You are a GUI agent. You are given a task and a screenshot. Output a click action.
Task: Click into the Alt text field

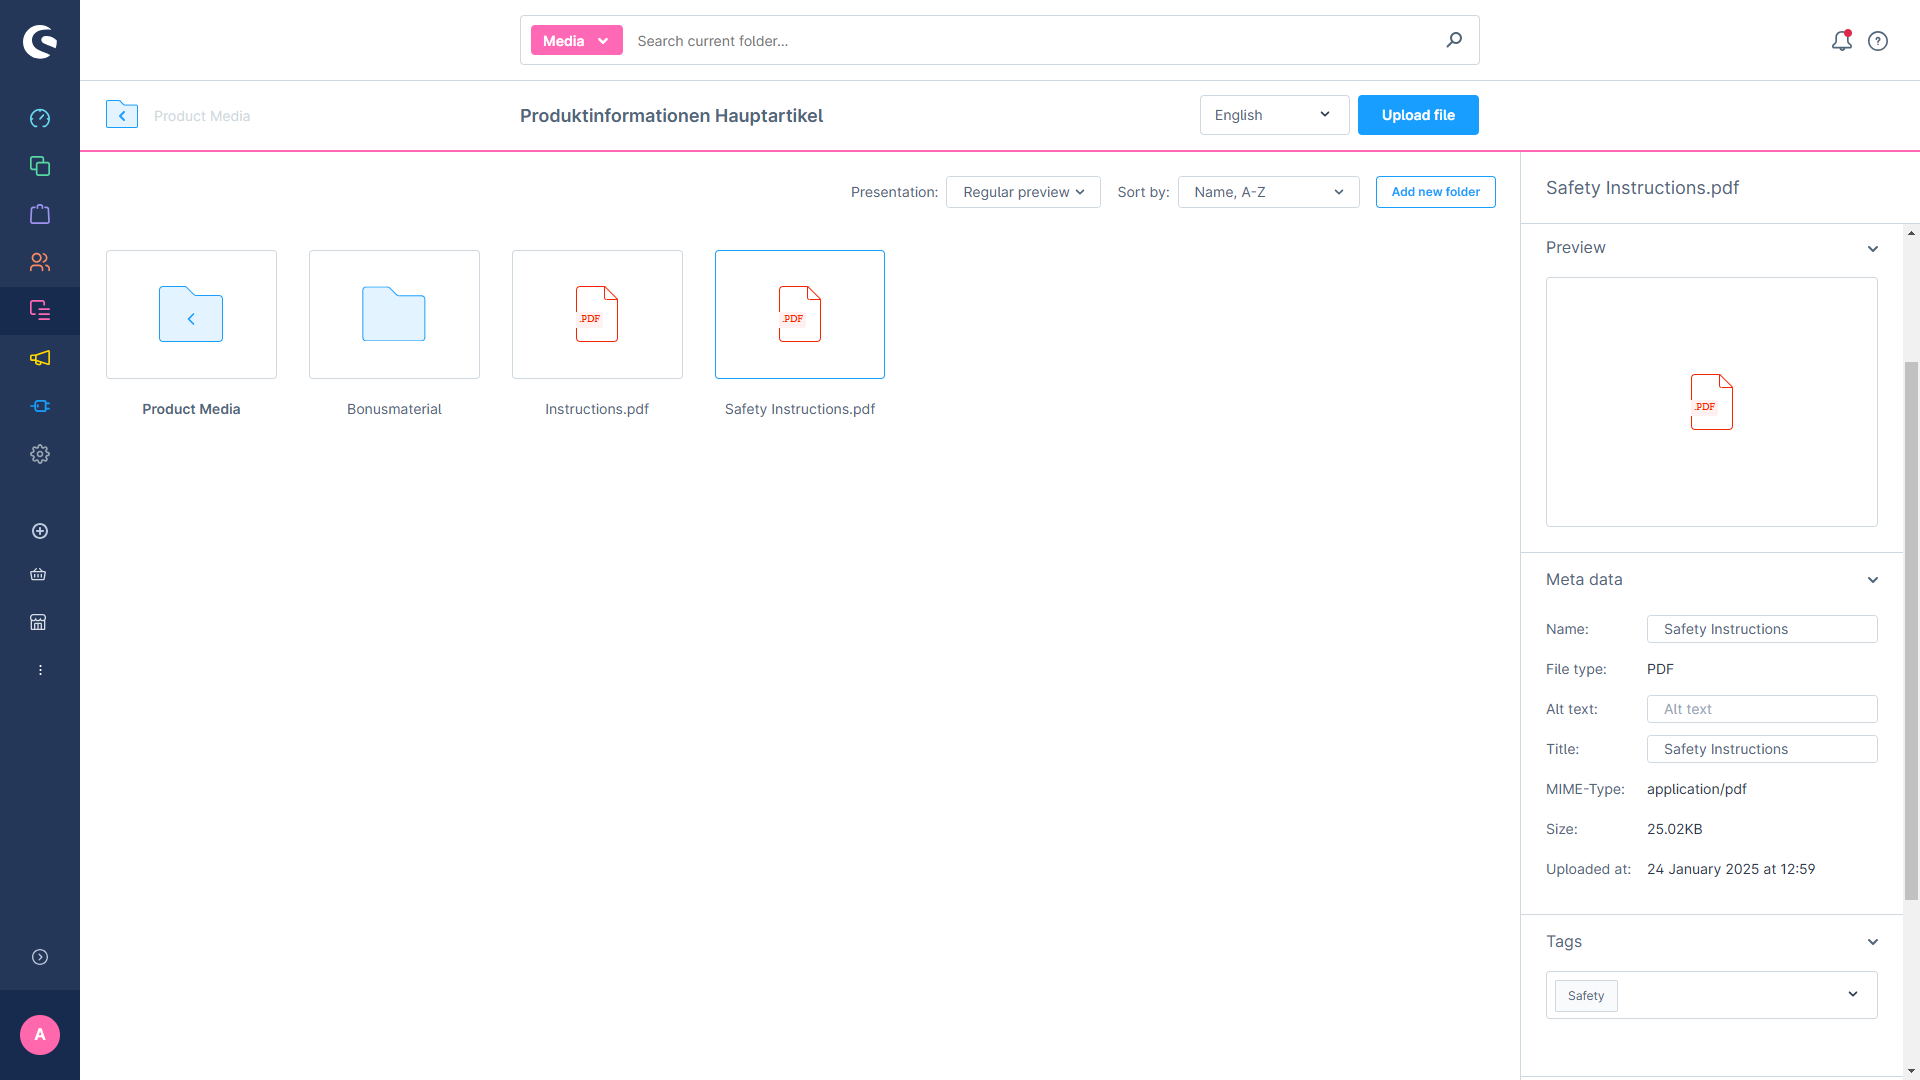(1762, 709)
